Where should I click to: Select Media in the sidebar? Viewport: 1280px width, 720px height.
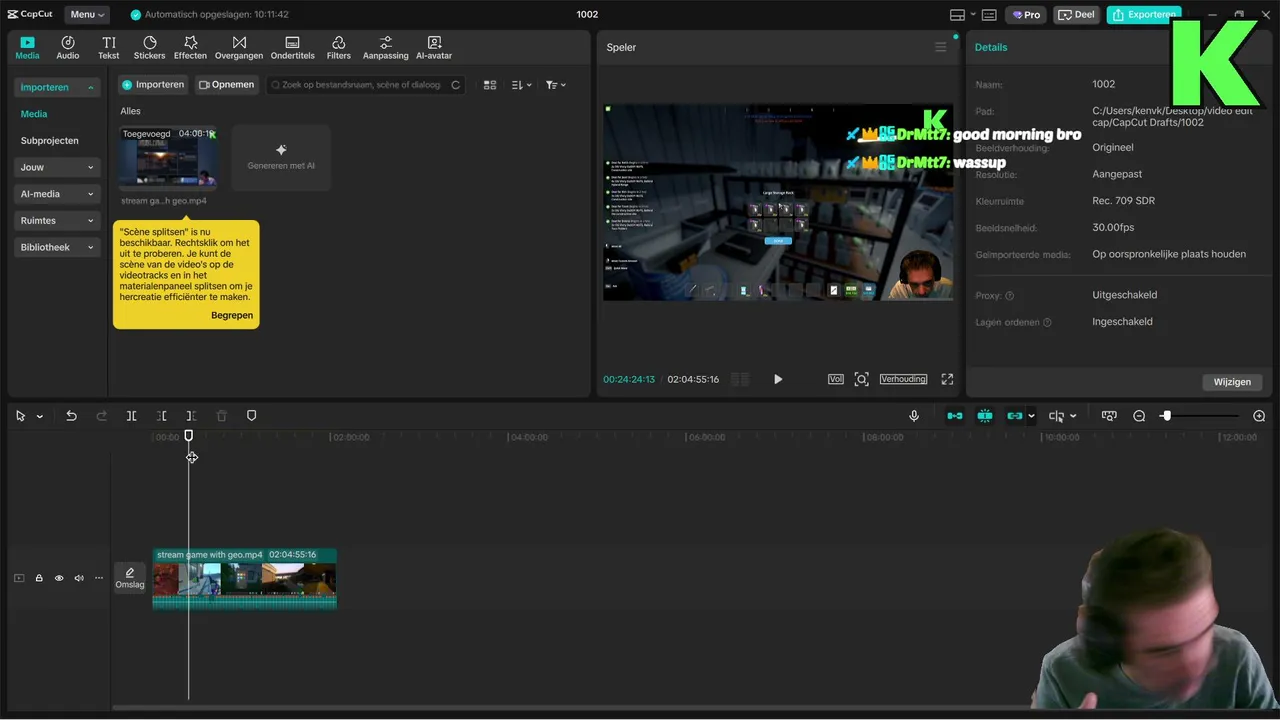pyautogui.click(x=34, y=114)
